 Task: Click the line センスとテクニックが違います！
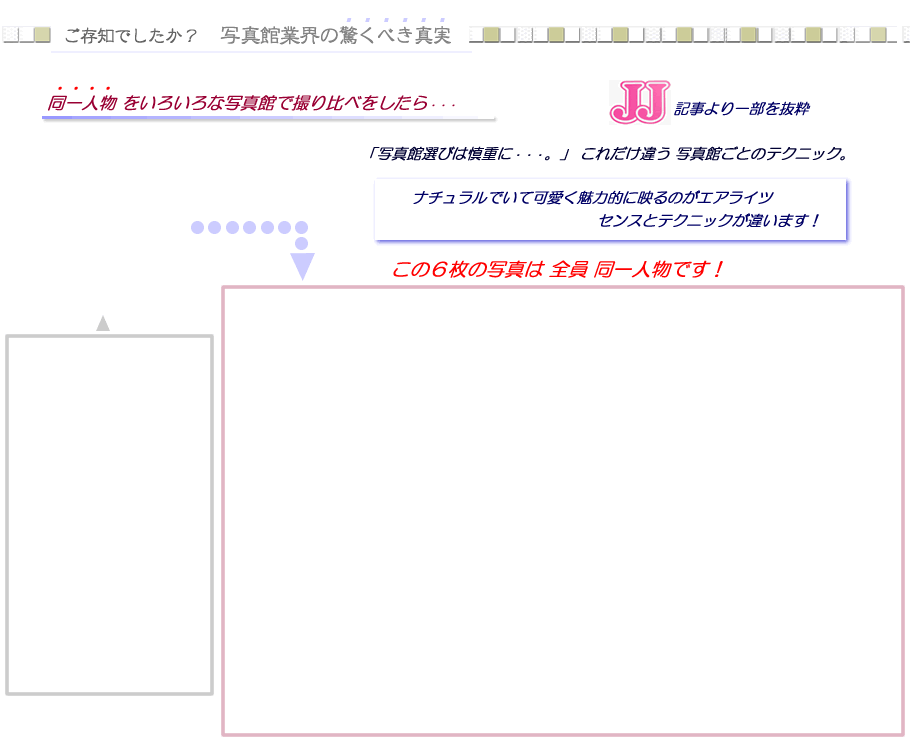click(x=708, y=221)
